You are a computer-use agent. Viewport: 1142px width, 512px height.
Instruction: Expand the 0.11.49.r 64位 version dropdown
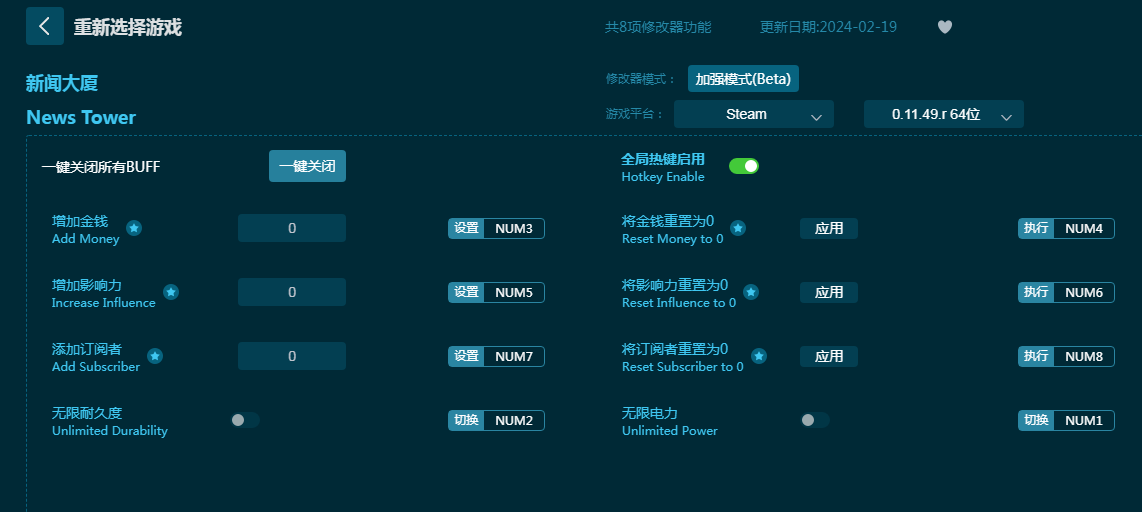(943, 114)
